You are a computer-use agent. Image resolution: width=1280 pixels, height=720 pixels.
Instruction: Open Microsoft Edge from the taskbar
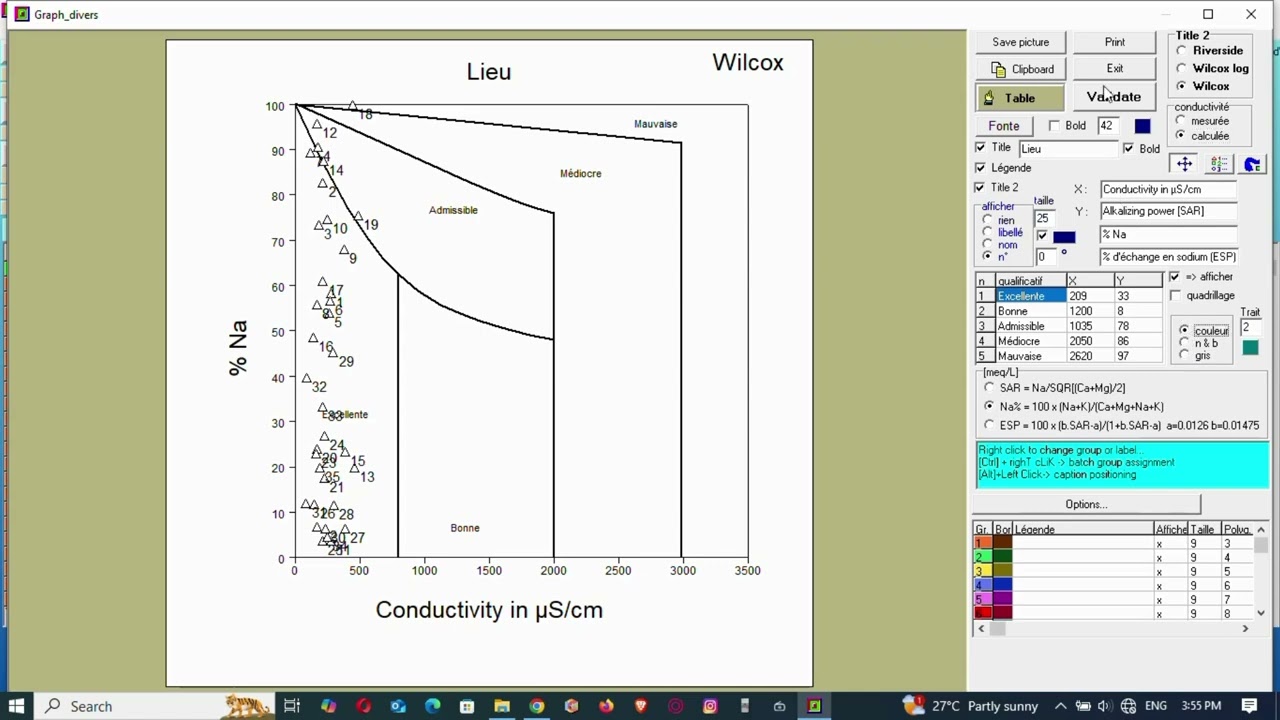(432, 706)
